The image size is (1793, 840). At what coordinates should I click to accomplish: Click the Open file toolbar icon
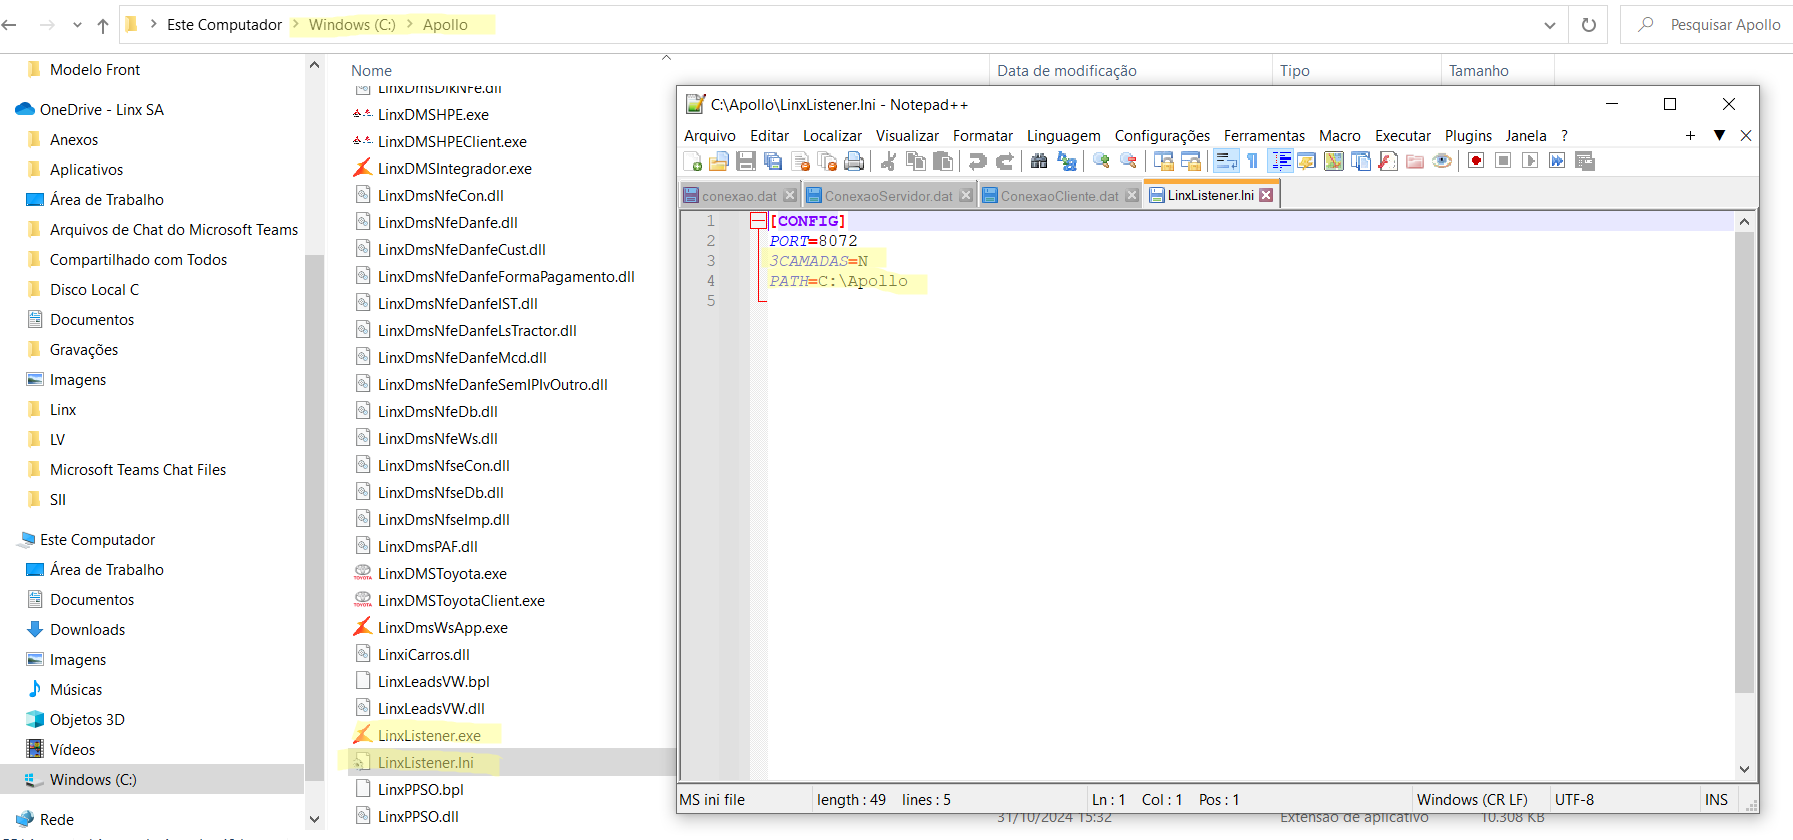(x=719, y=161)
